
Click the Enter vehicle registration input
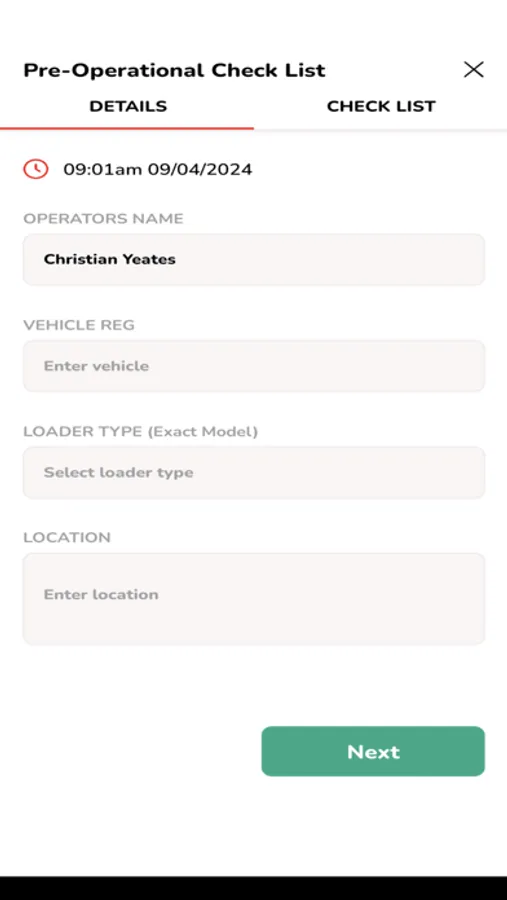(x=254, y=366)
